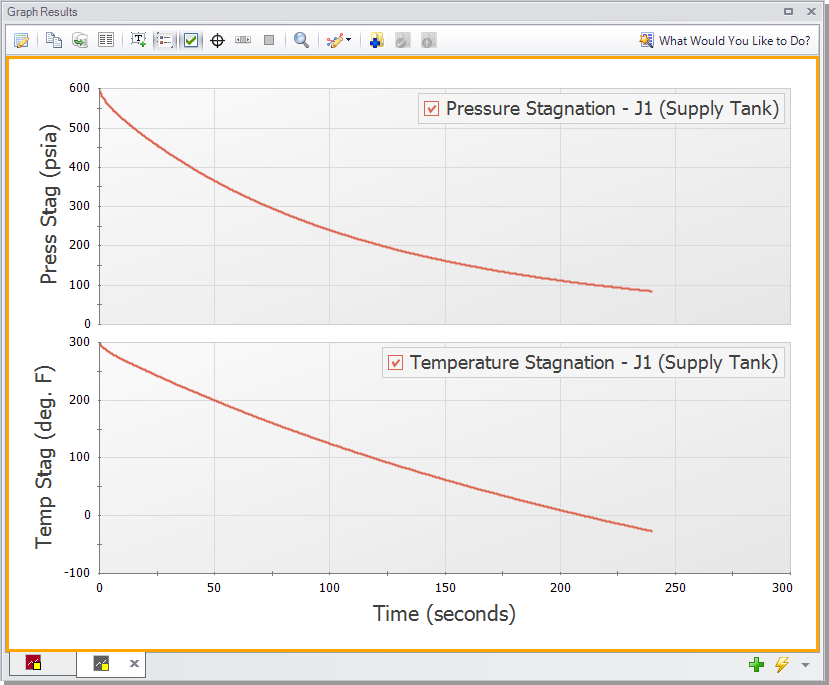The height and width of the screenshot is (685, 829).
Task: Click the add text annotation icon
Action: click(x=139, y=41)
